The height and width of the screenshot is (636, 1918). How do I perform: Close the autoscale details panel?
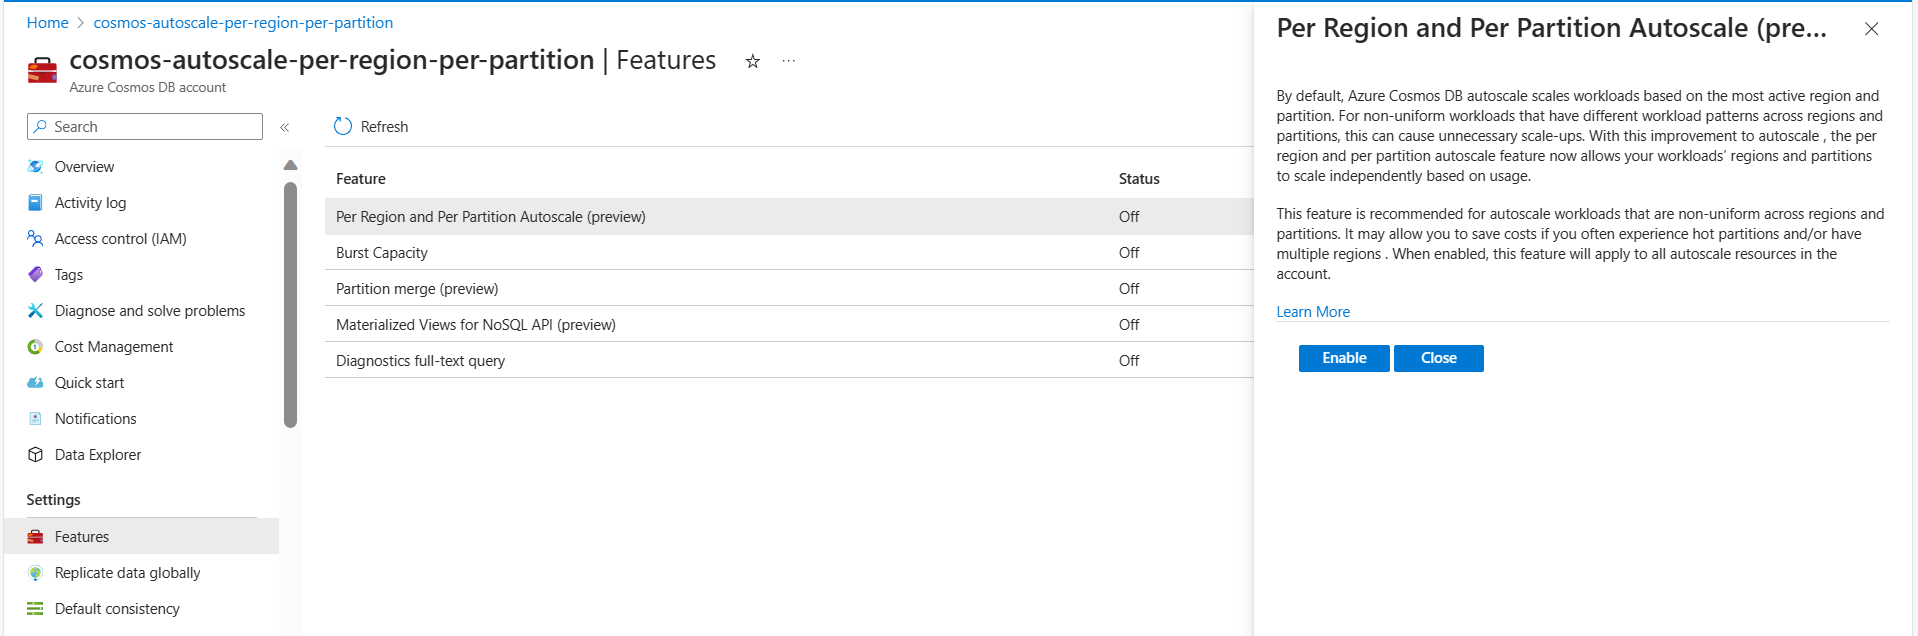[1871, 29]
